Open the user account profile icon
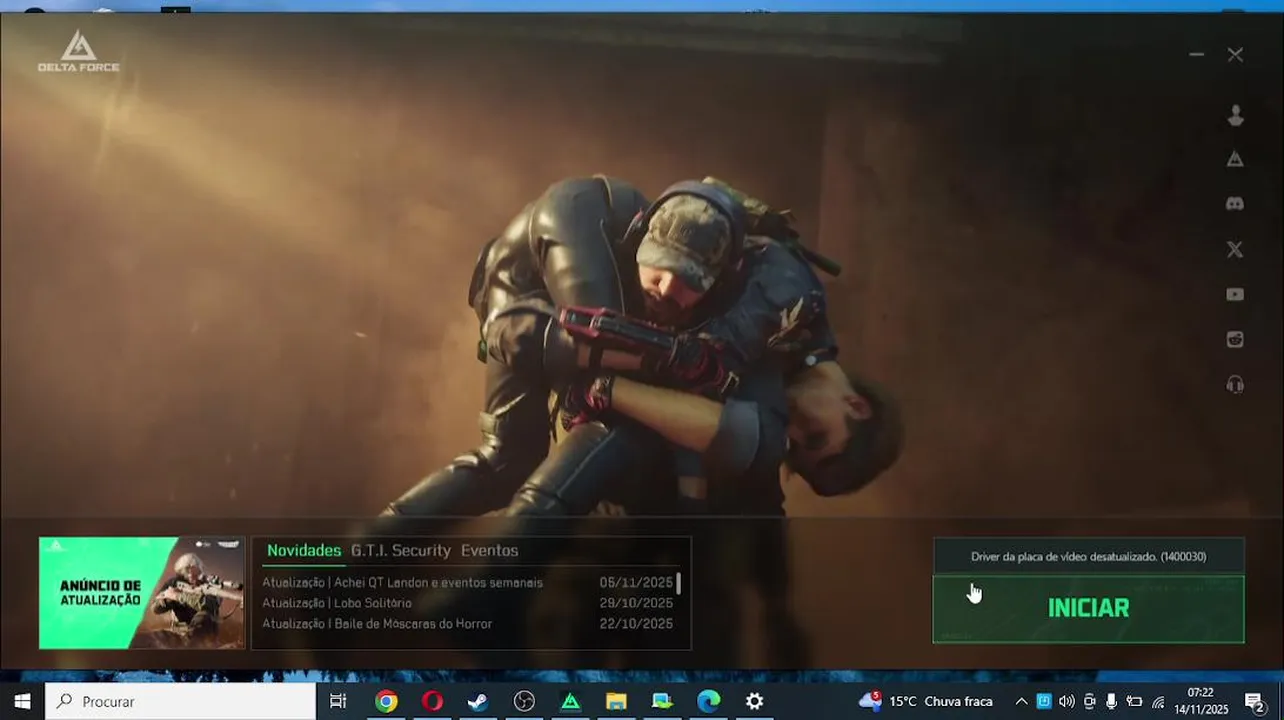The image size is (1284, 720). tap(1235, 116)
